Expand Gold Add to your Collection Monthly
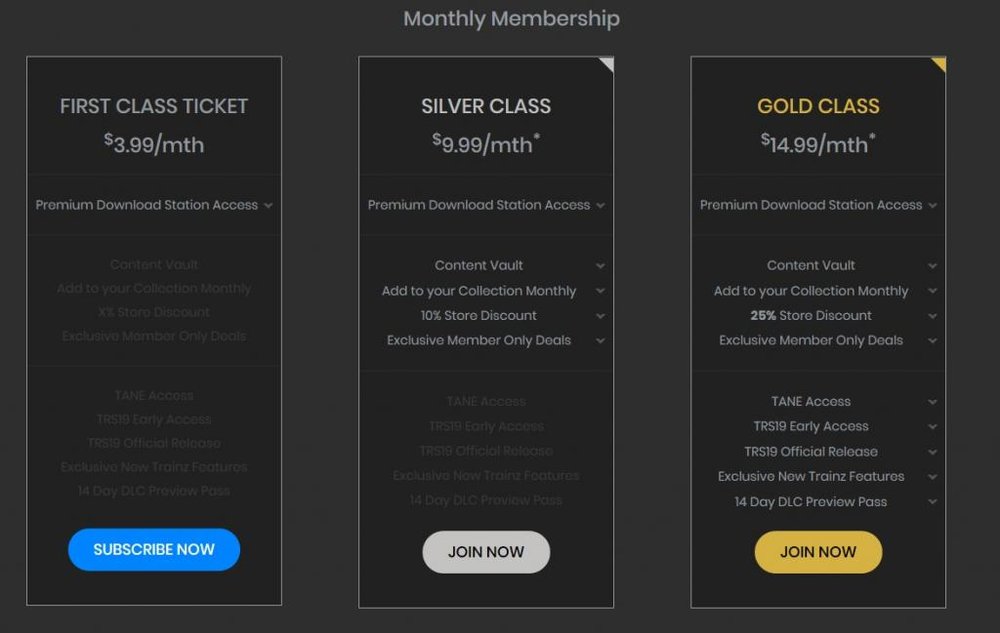The width and height of the screenshot is (1000, 633). tap(932, 291)
